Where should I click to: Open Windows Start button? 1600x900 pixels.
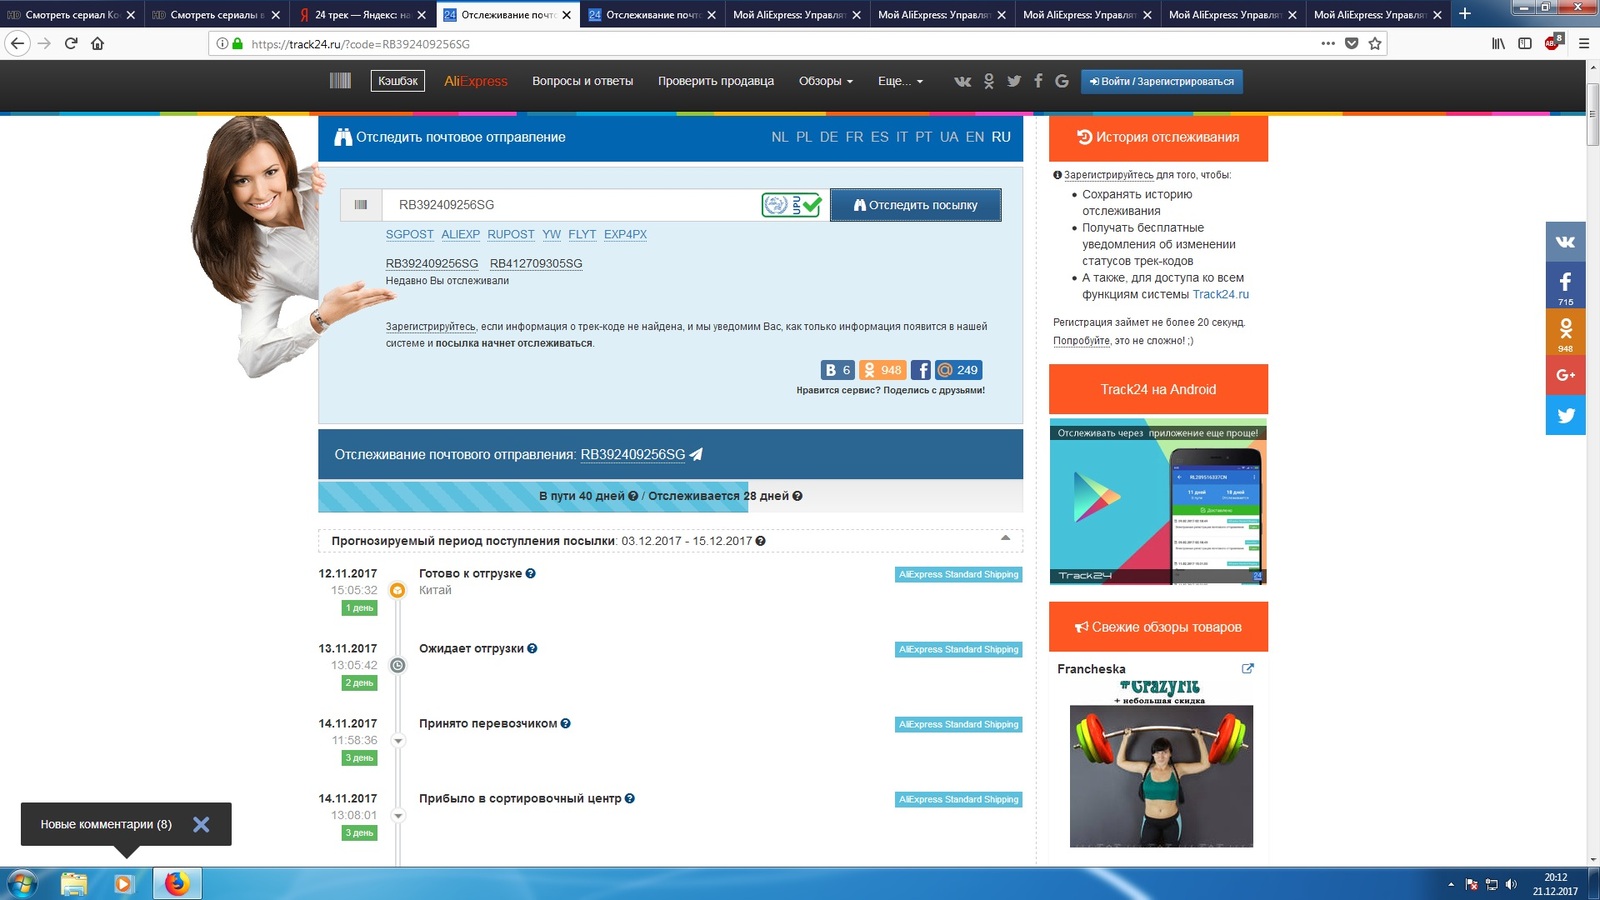click(22, 884)
